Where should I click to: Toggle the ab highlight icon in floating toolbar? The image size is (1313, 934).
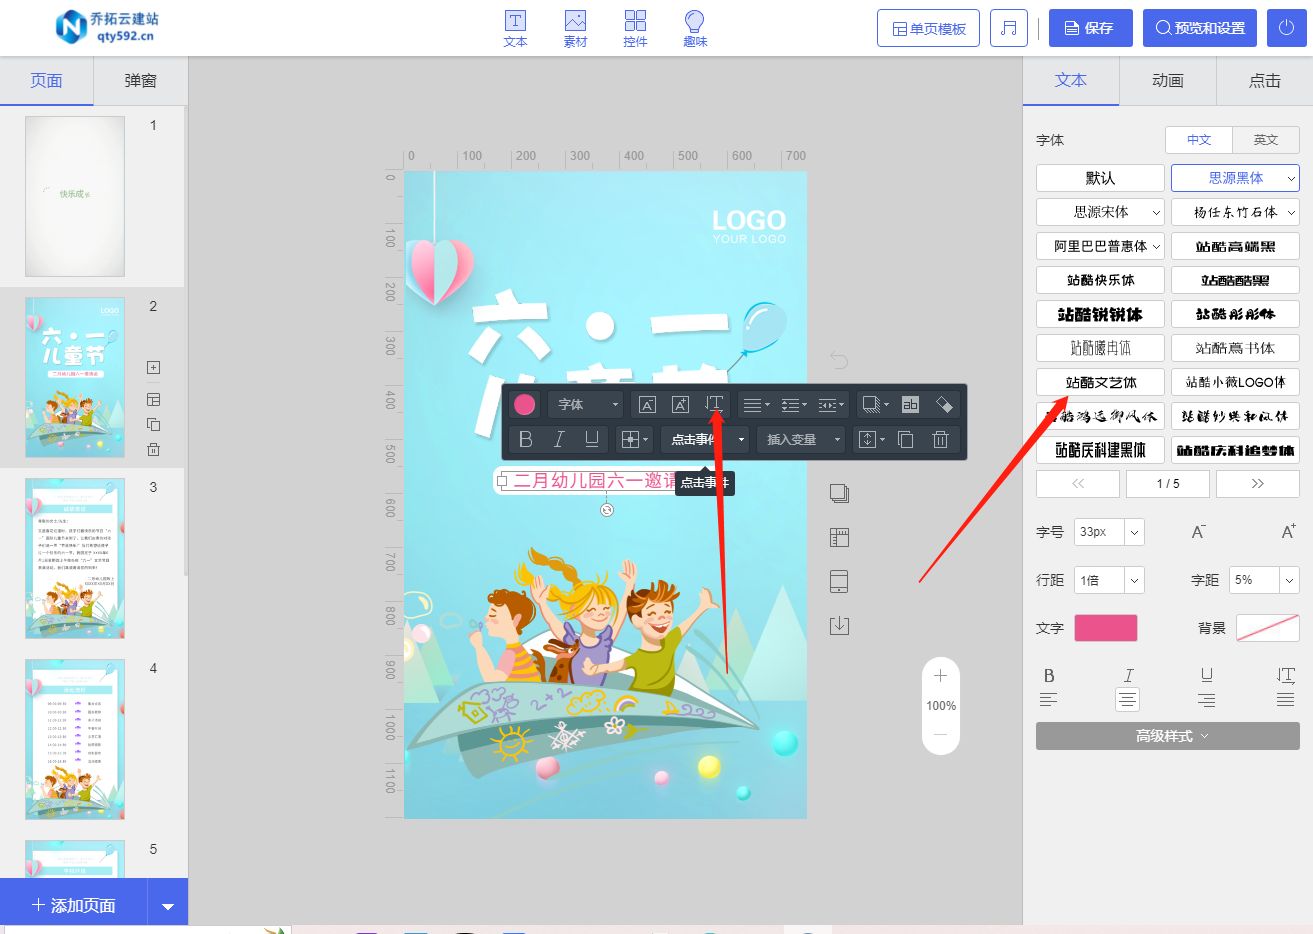point(910,404)
